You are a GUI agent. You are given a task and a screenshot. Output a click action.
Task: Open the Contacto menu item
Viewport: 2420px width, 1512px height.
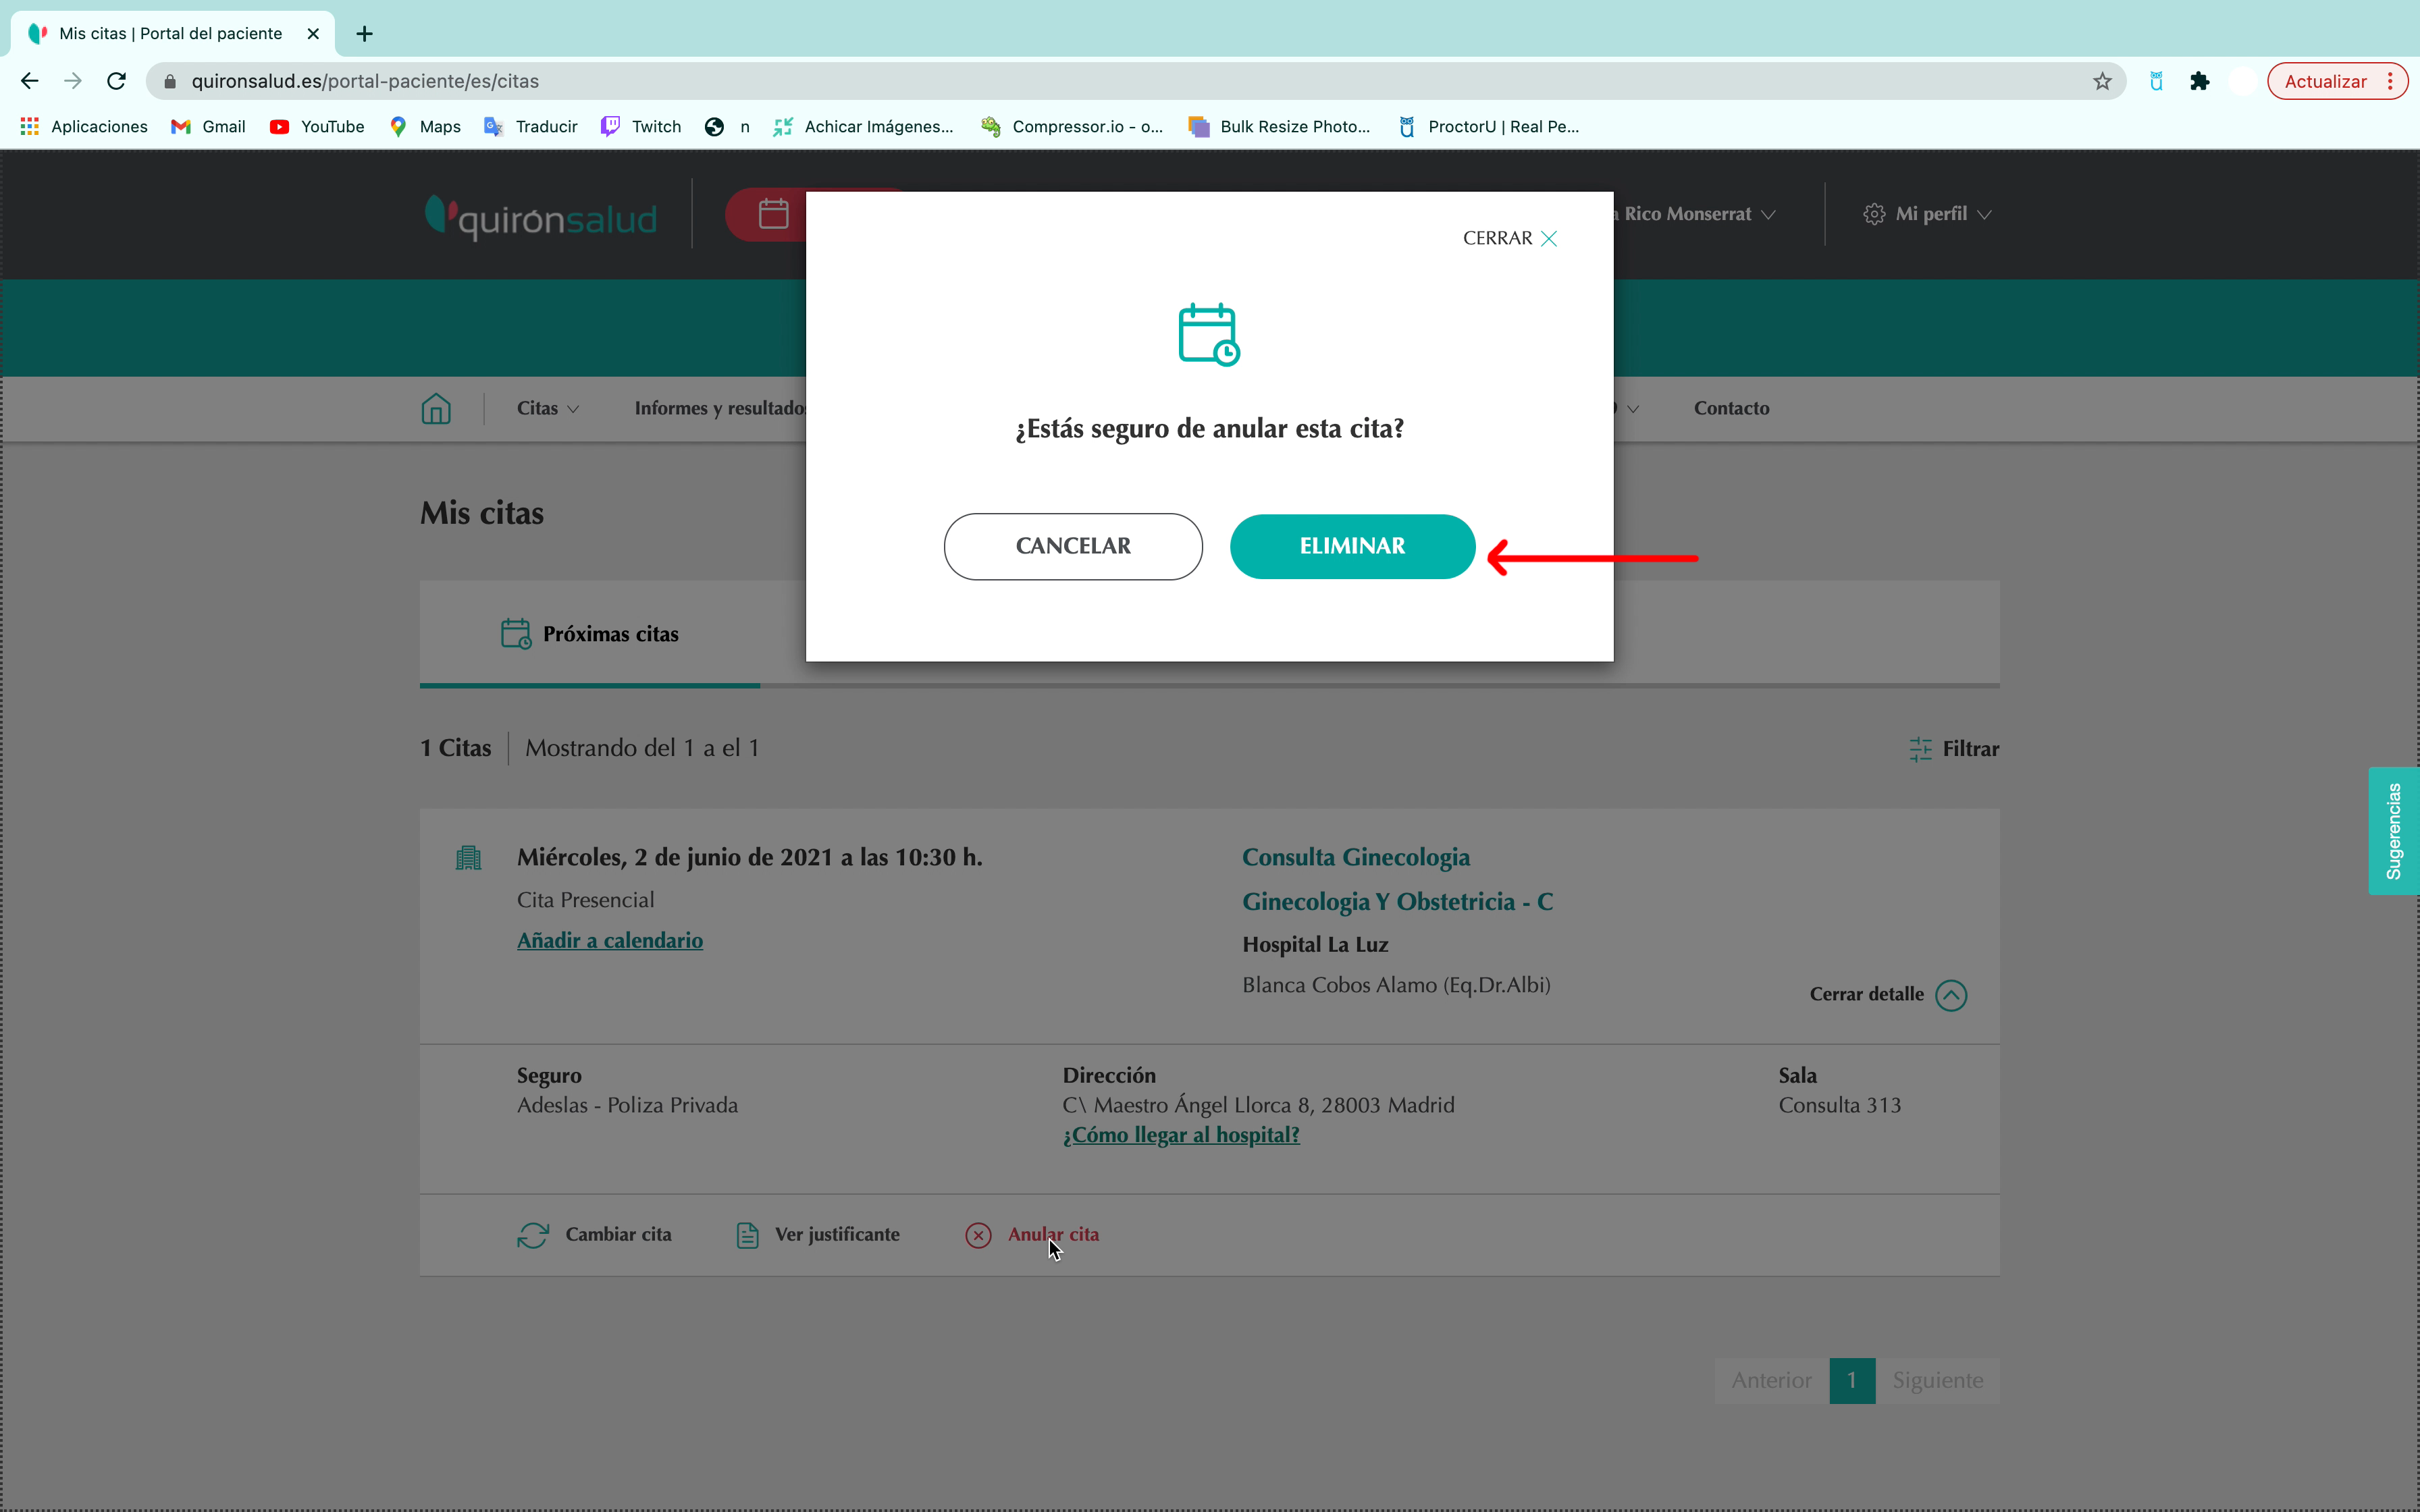tap(1731, 408)
